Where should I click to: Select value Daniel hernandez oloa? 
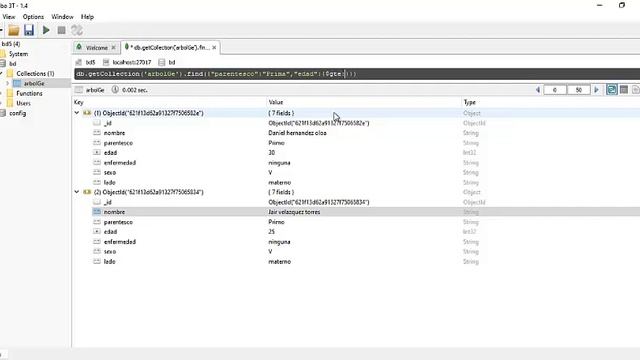coord(297,133)
